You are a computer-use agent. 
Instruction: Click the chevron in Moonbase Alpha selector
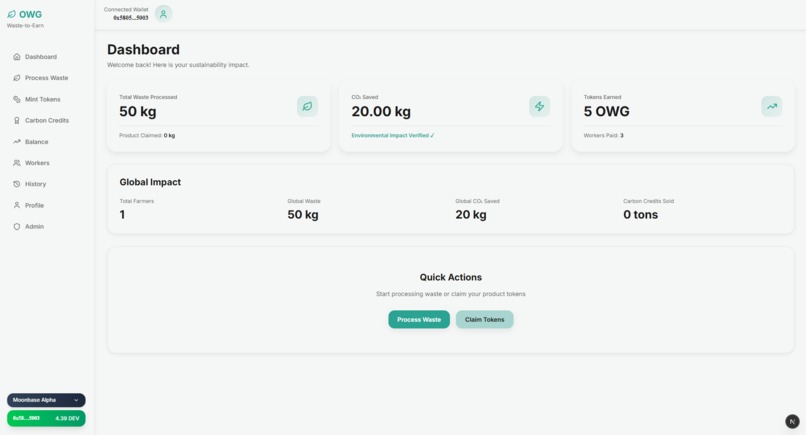coord(76,400)
